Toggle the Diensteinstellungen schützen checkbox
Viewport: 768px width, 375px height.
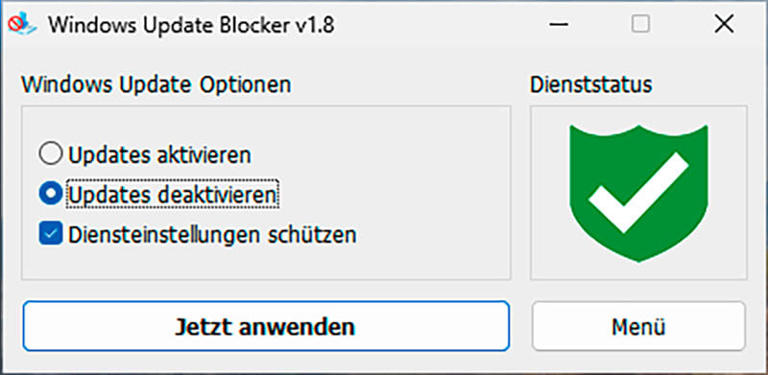(x=50, y=233)
